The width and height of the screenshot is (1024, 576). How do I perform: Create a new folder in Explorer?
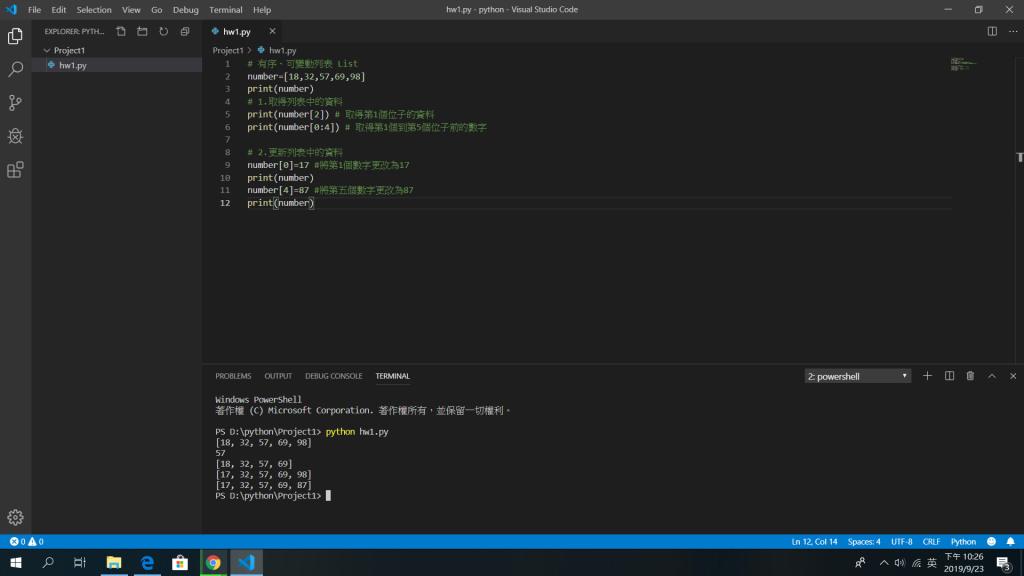coord(142,31)
